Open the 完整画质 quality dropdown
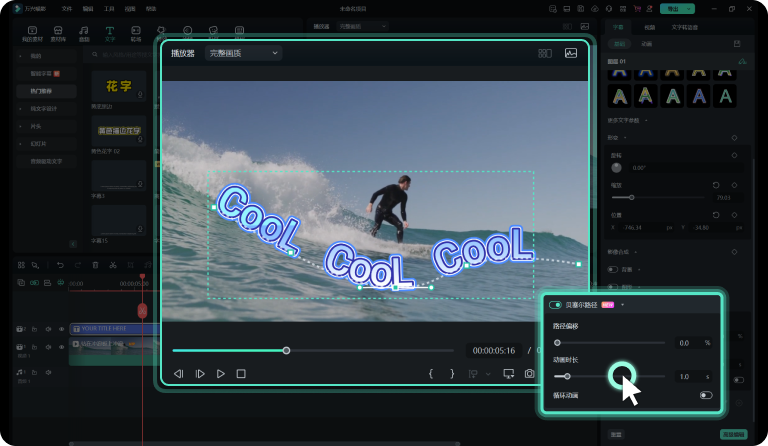The height and width of the screenshot is (446, 768). 243,53
